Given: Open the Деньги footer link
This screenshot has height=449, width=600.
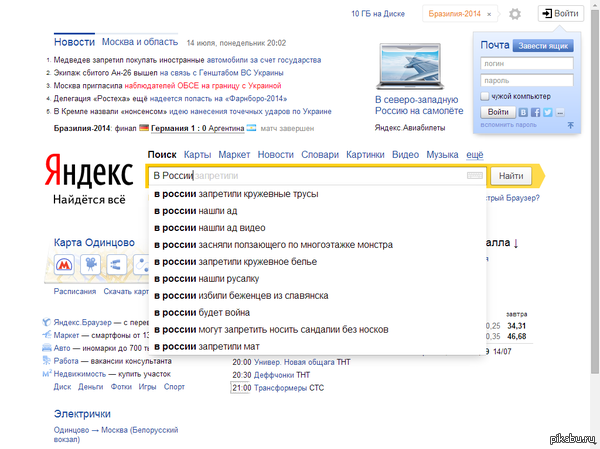Looking at the screenshot, I should [x=91, y=387].
